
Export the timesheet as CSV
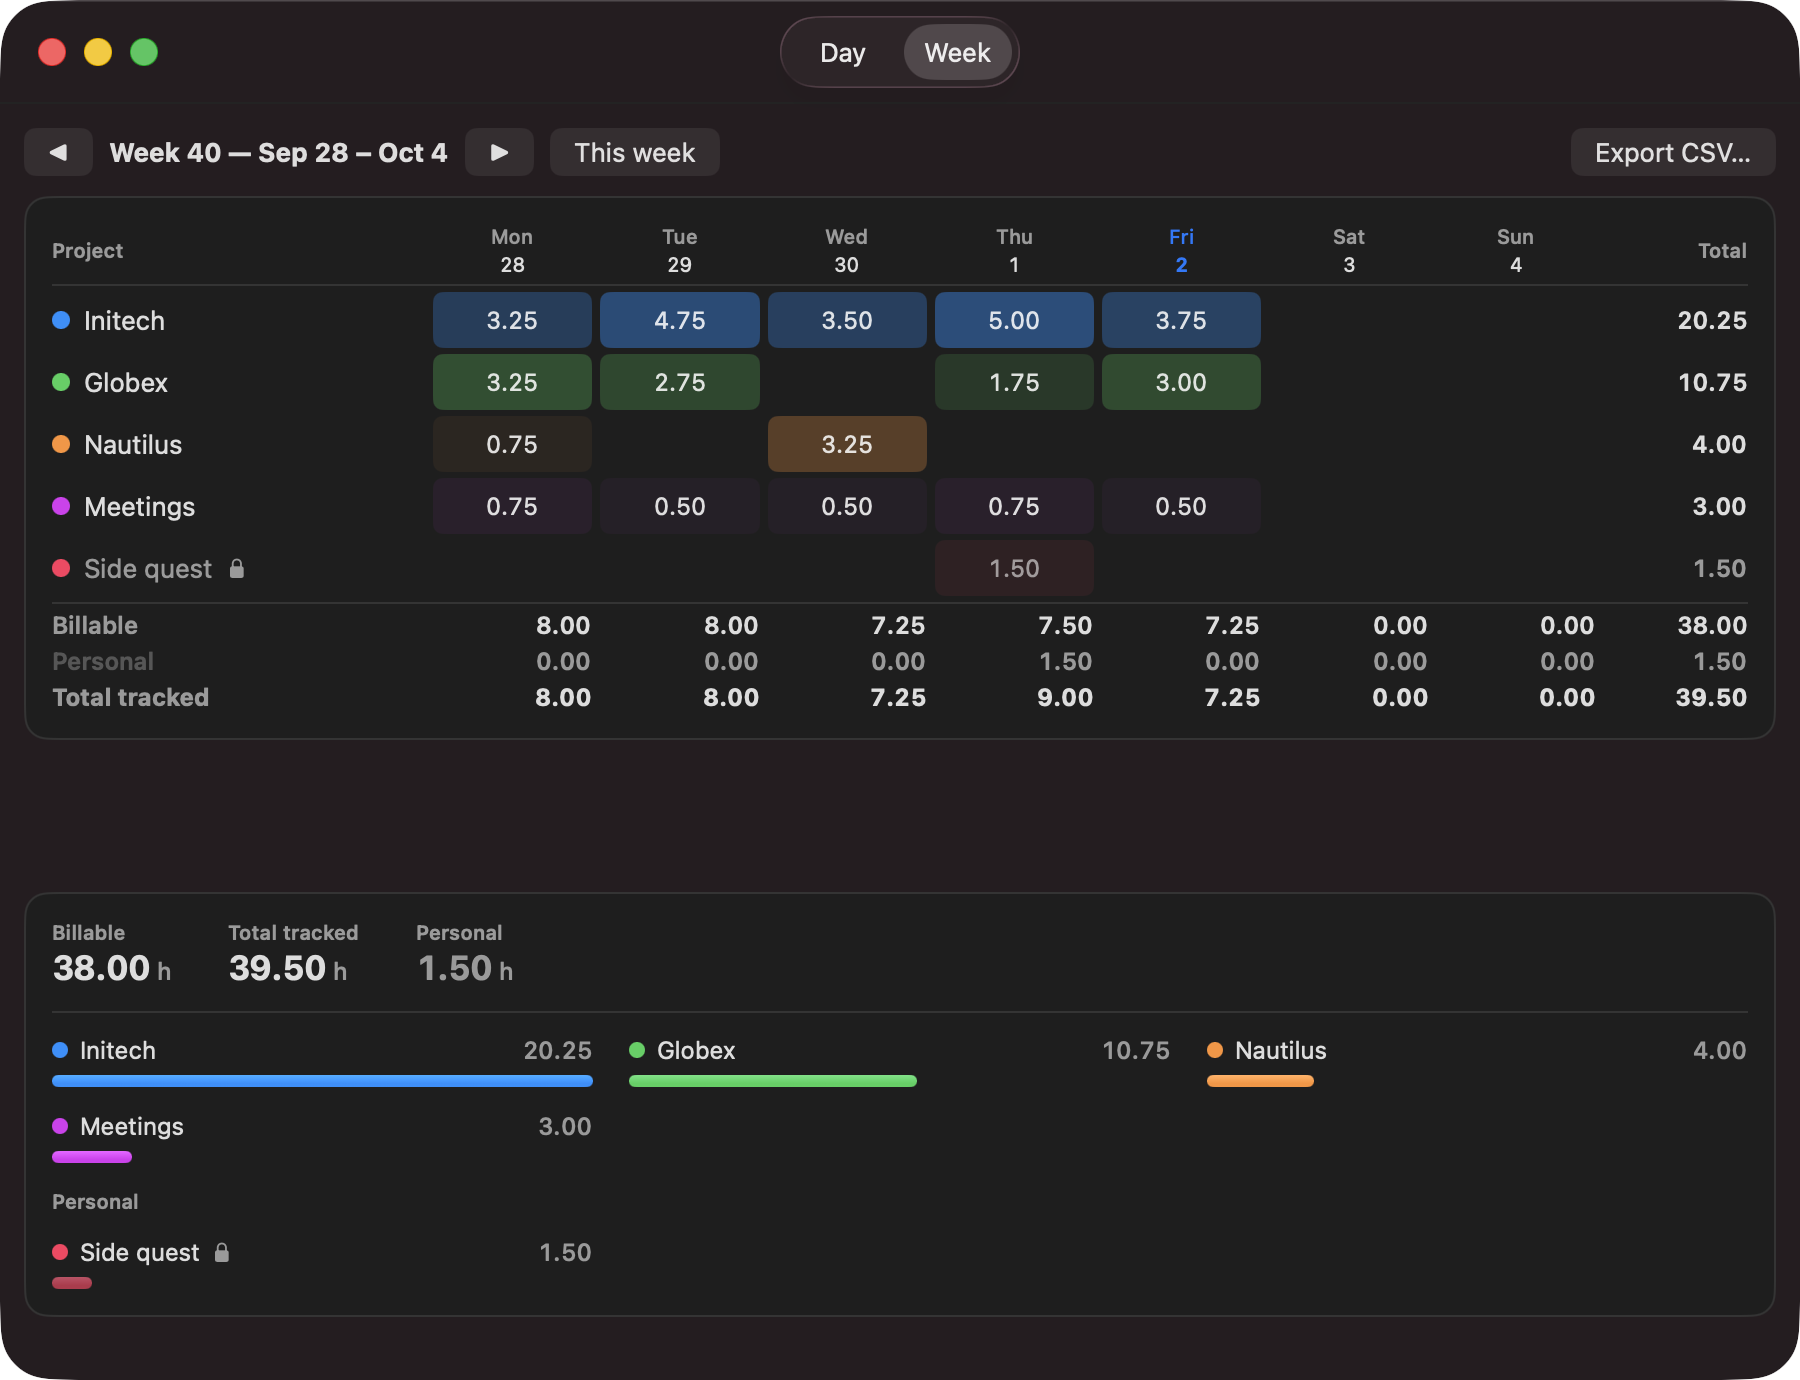[x=1673, y=152]
